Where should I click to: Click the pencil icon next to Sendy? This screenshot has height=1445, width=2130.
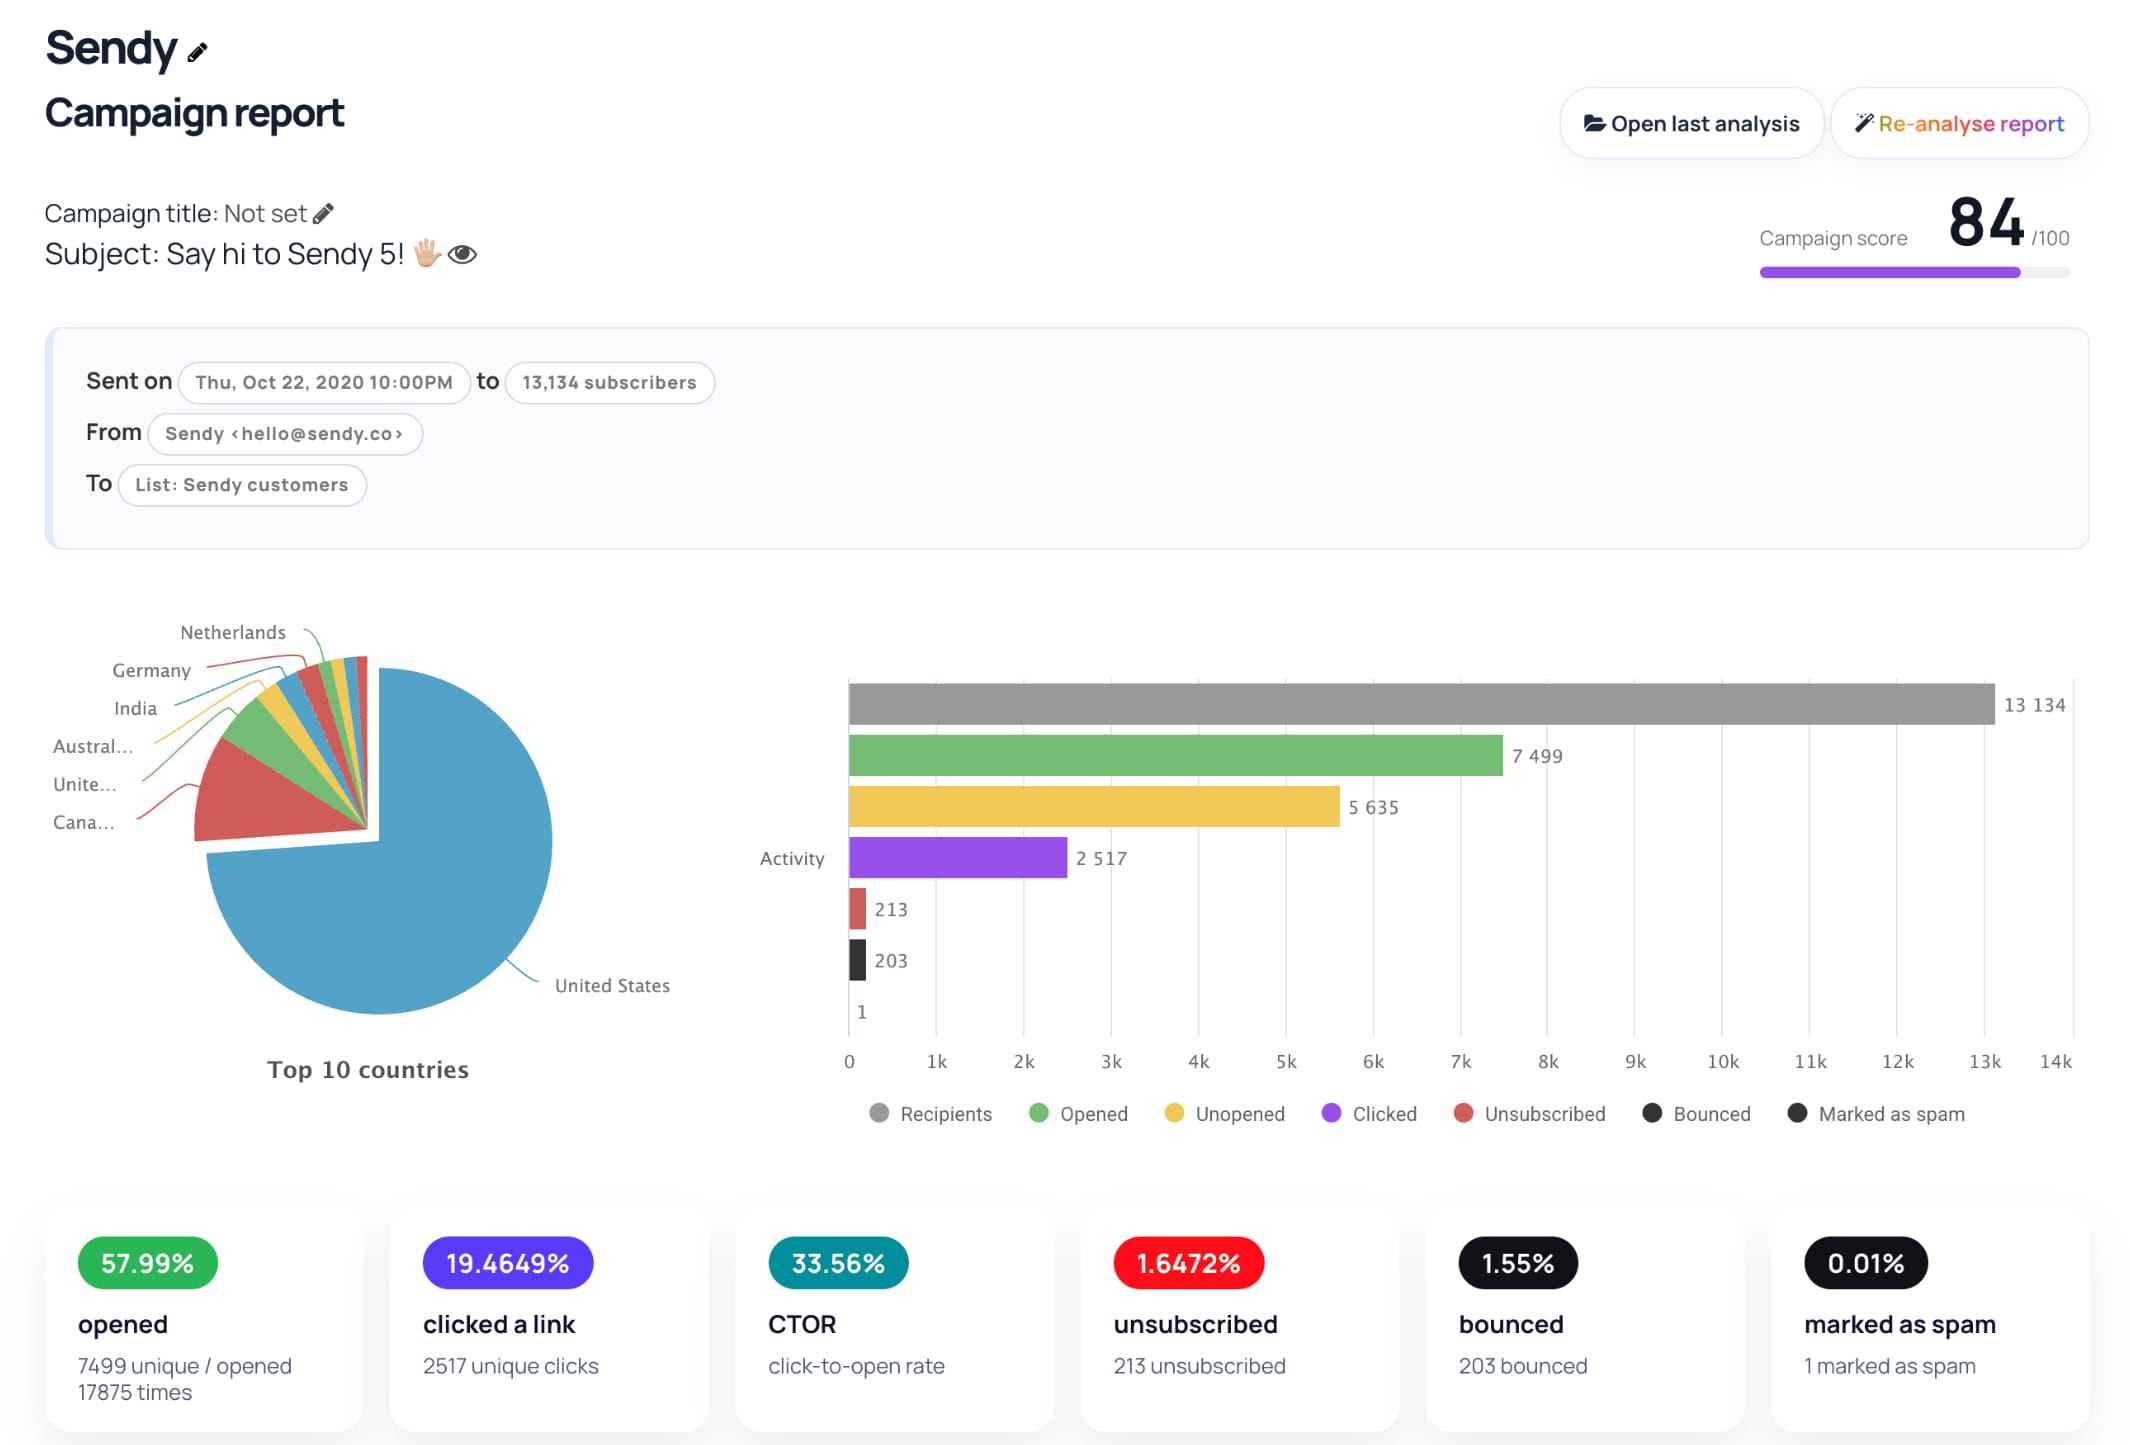[x=197, y=52]
